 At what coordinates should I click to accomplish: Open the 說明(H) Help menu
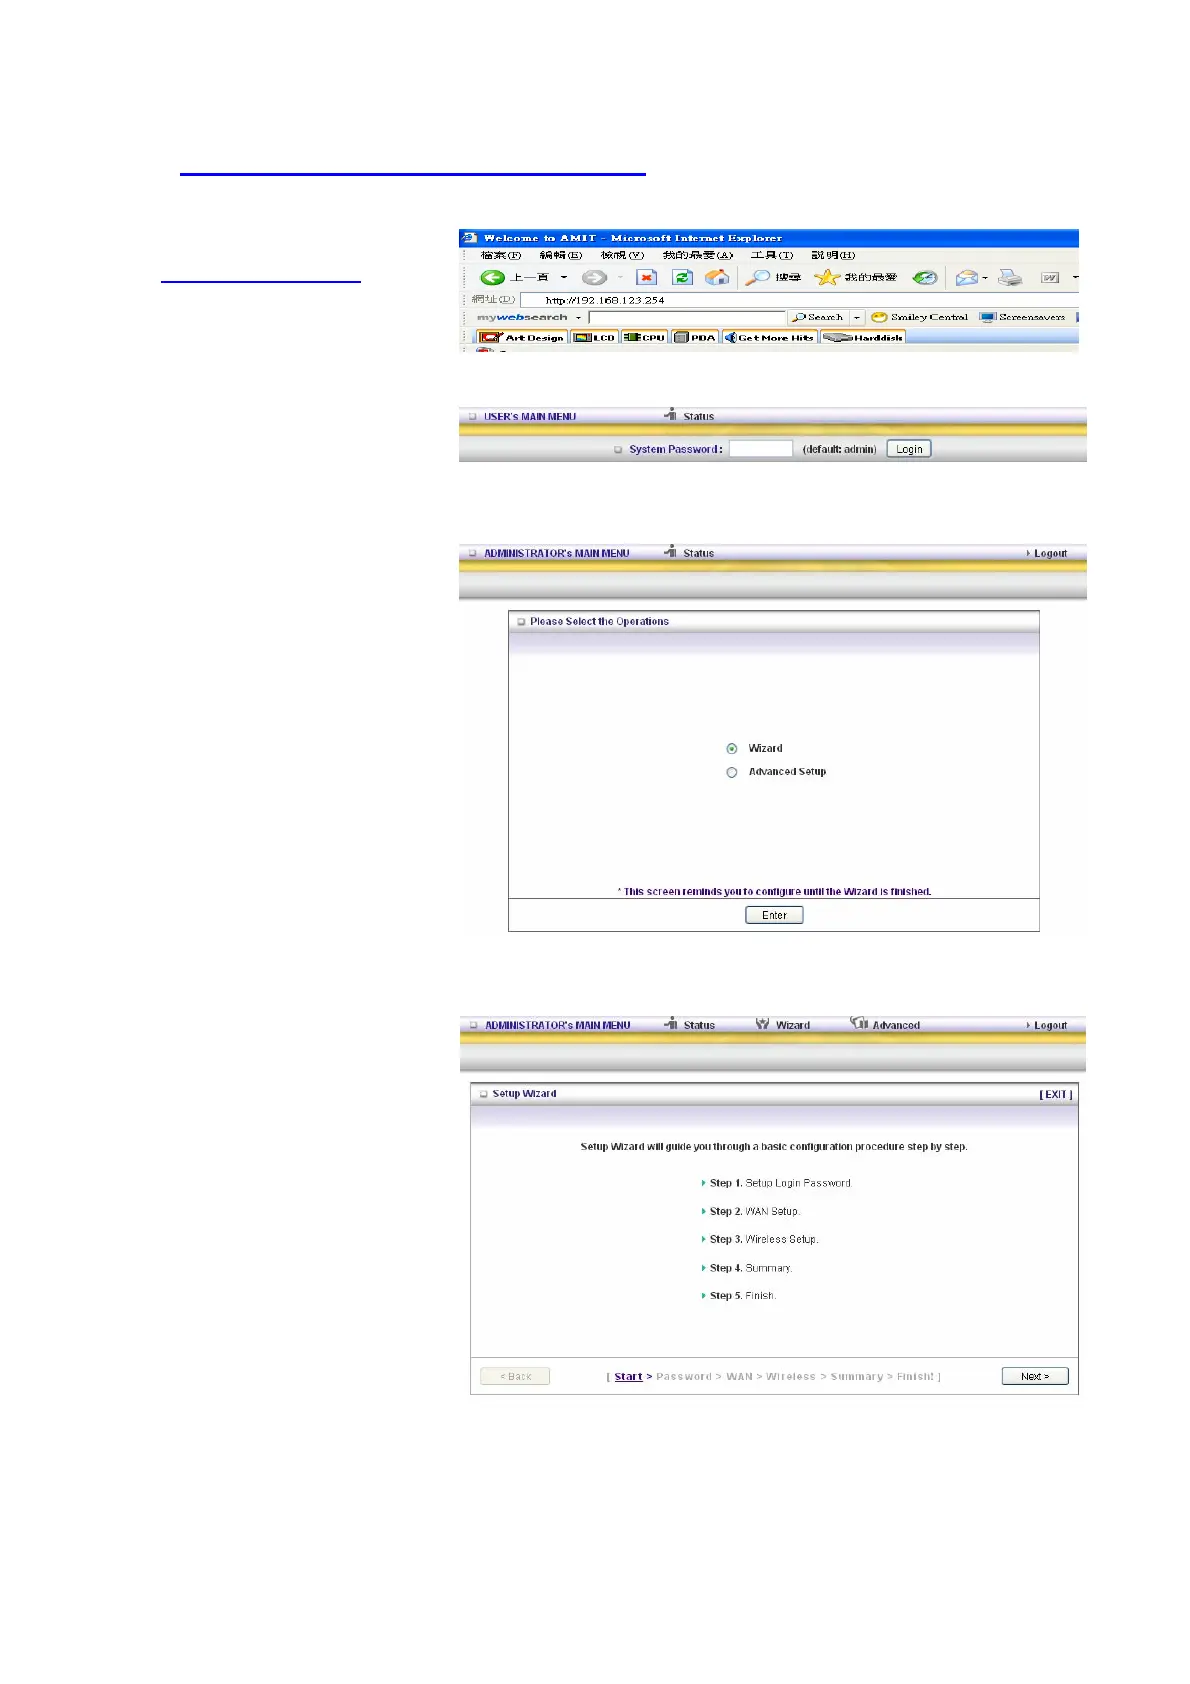coord(833,255)
